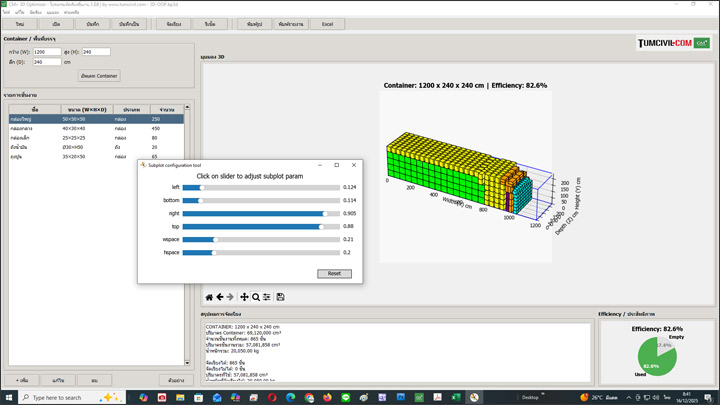Open the second menu bar item
This screenshot has width=720, height=405.
pos(19,12)
